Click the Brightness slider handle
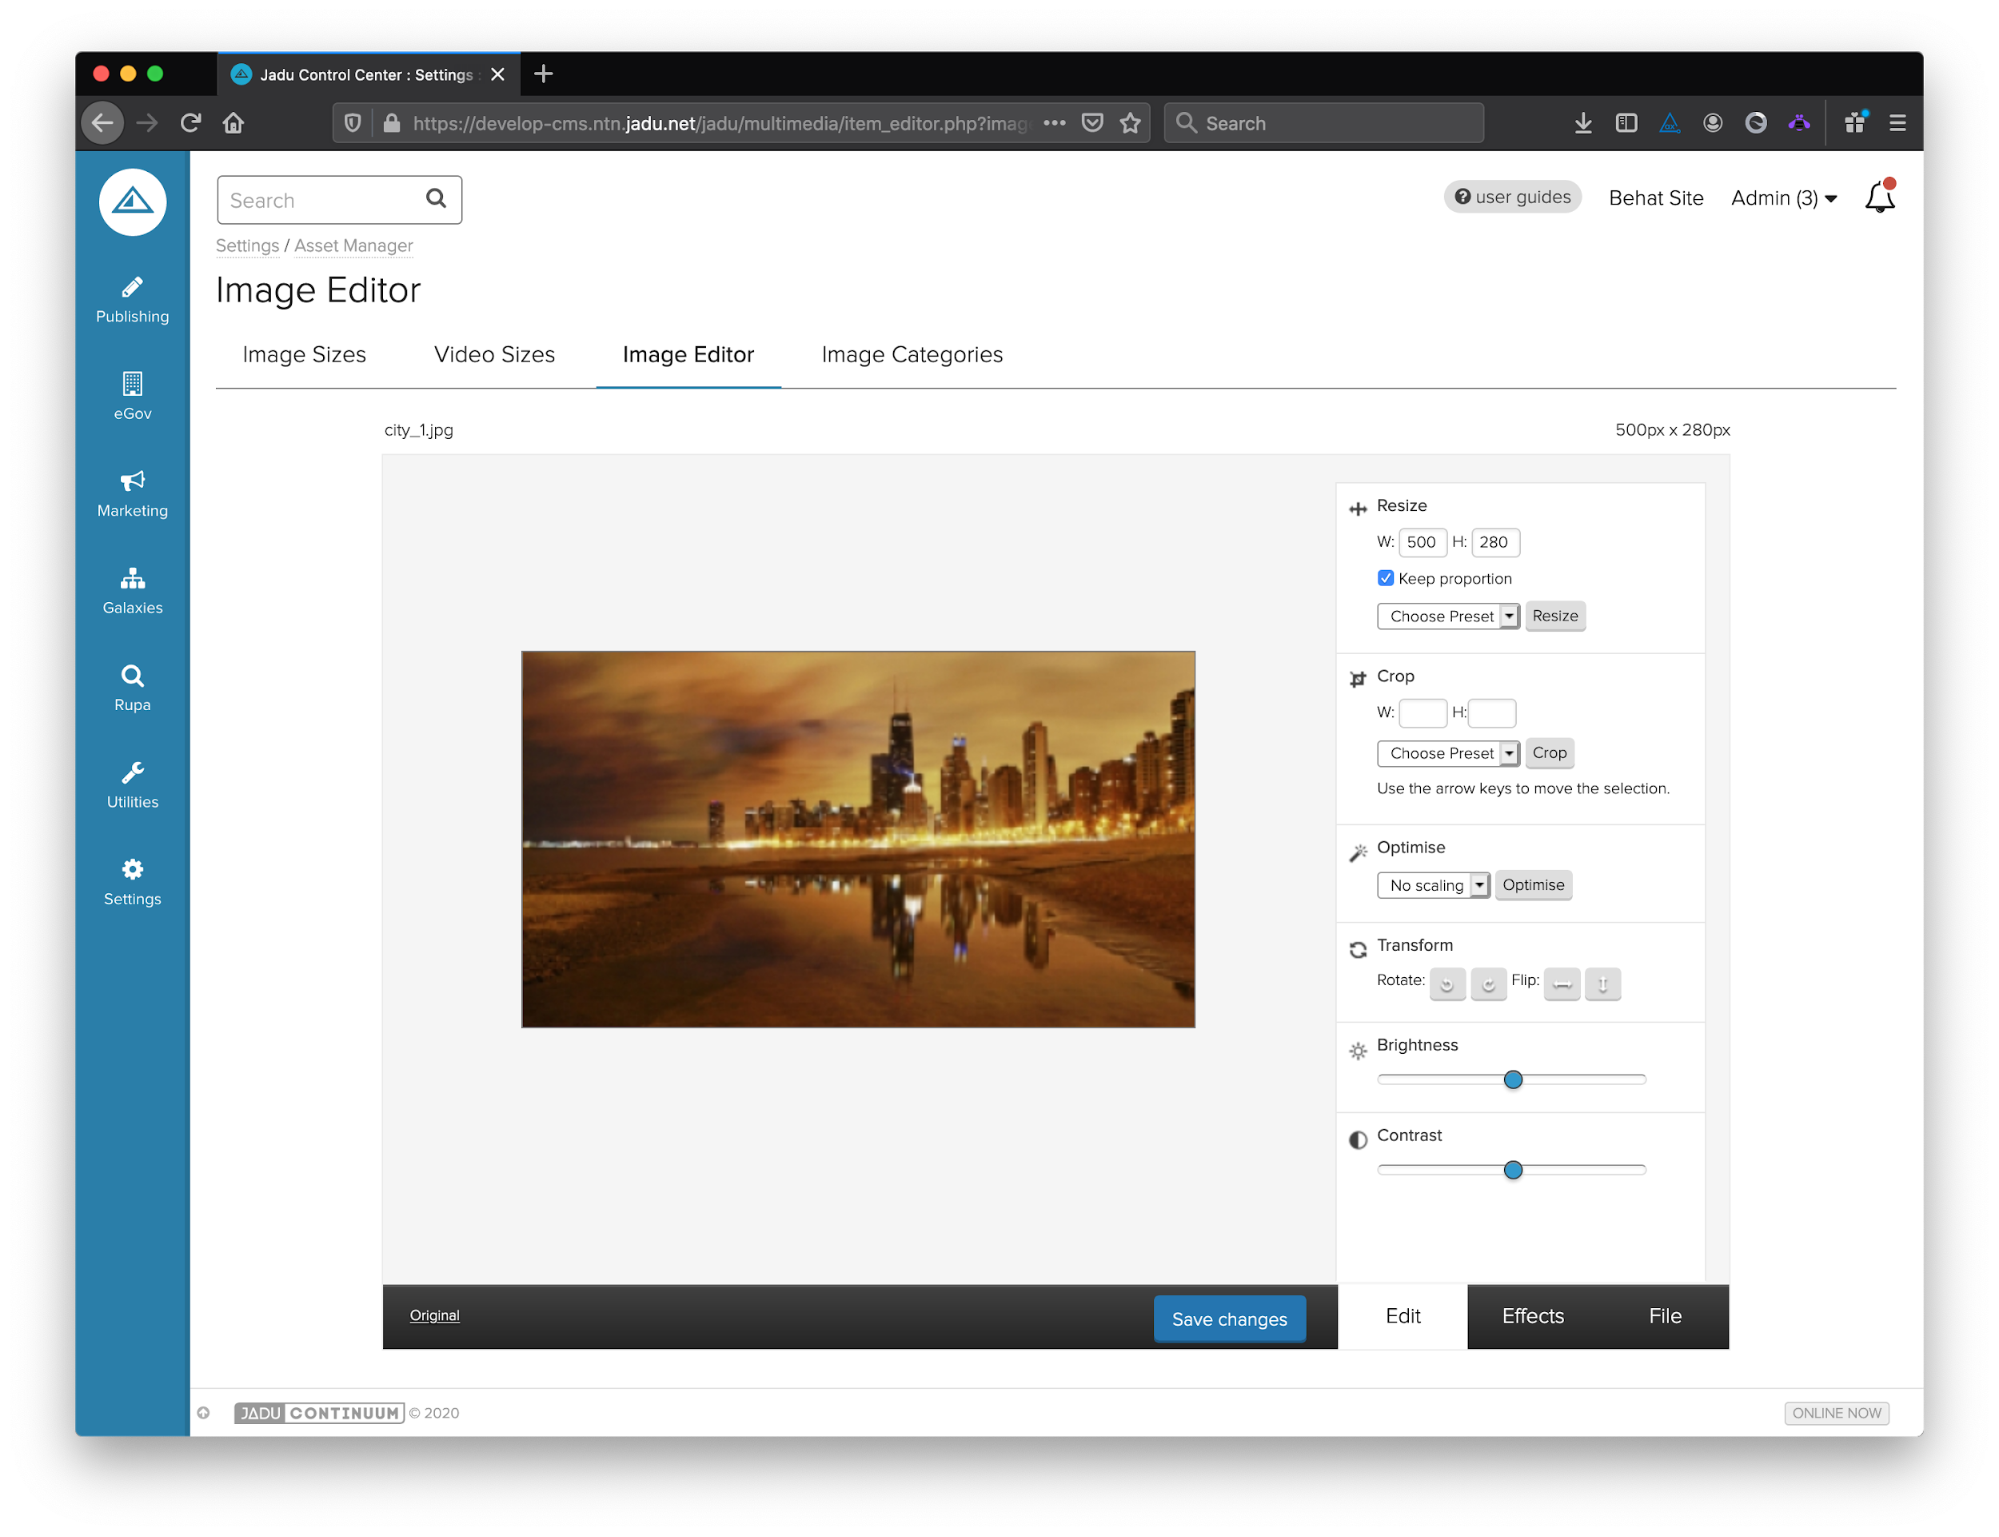The image size is (1999, 1537). [1513, 1079]
